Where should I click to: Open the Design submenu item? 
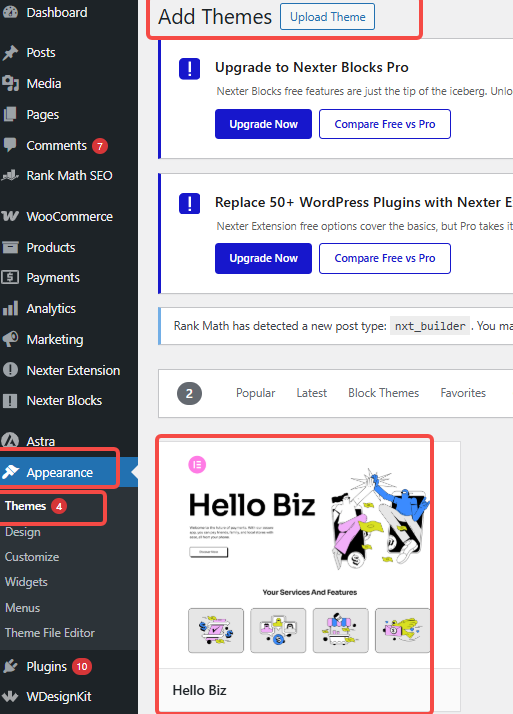(x=23, y=532)
